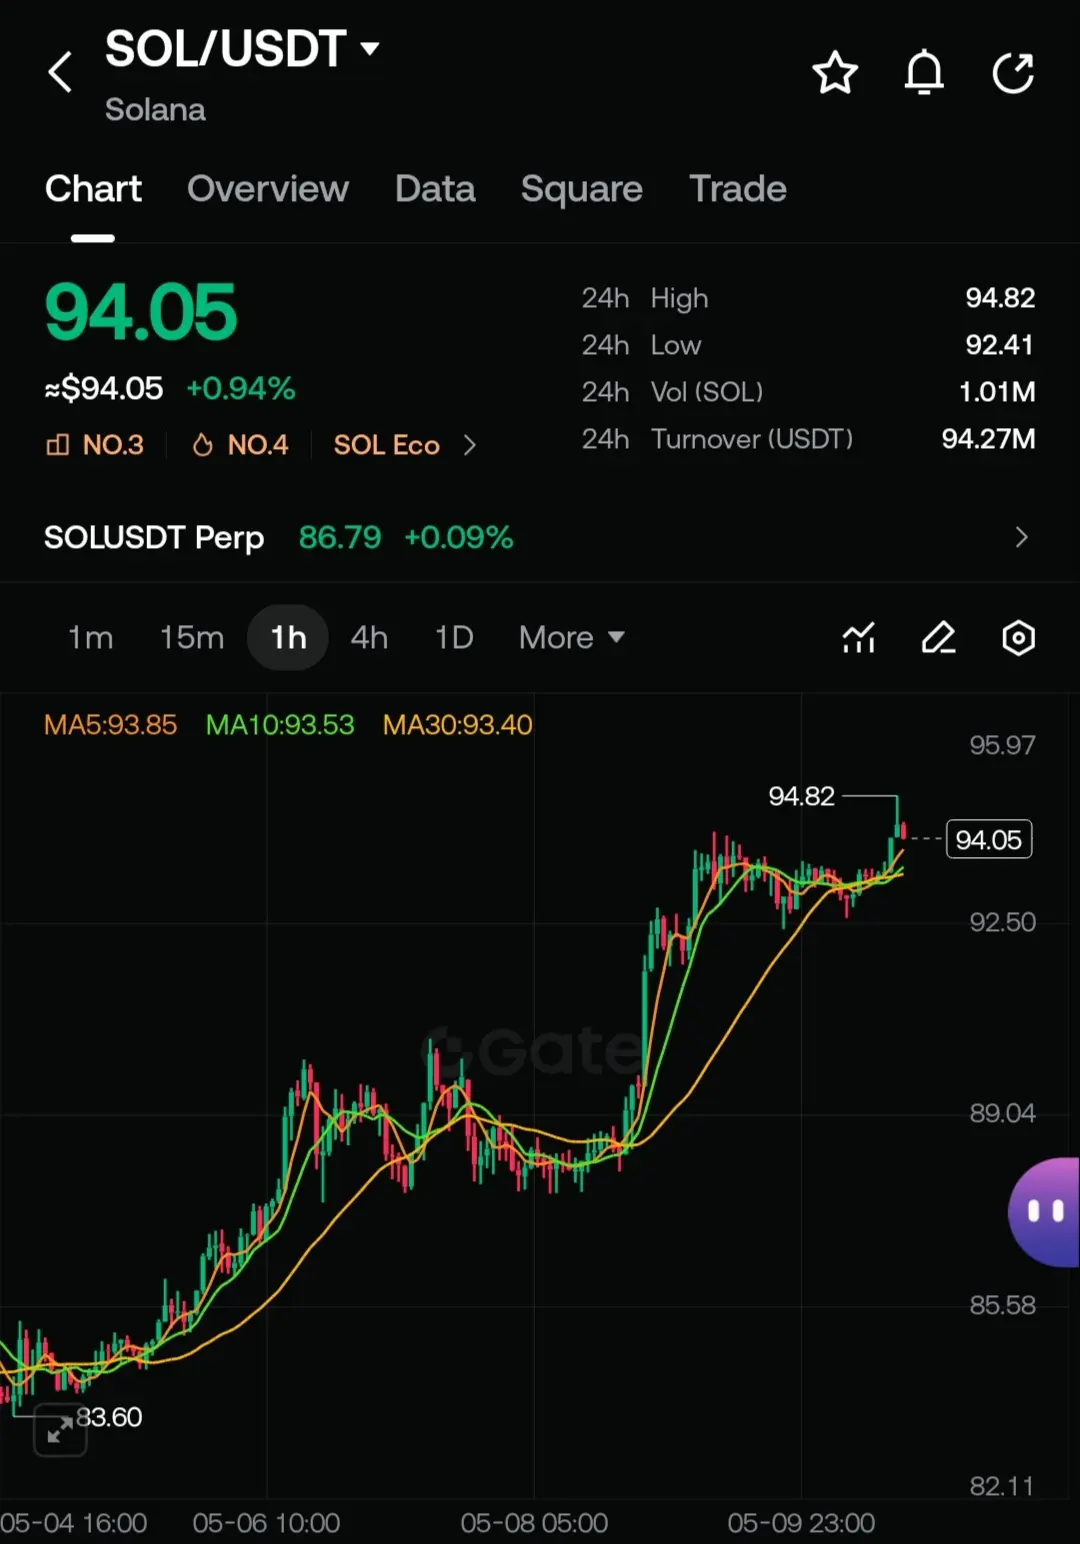This screenshot has width=1080, height=1544.
Task: Open the SOL Eco category link
Action: (x=387, y=445)
